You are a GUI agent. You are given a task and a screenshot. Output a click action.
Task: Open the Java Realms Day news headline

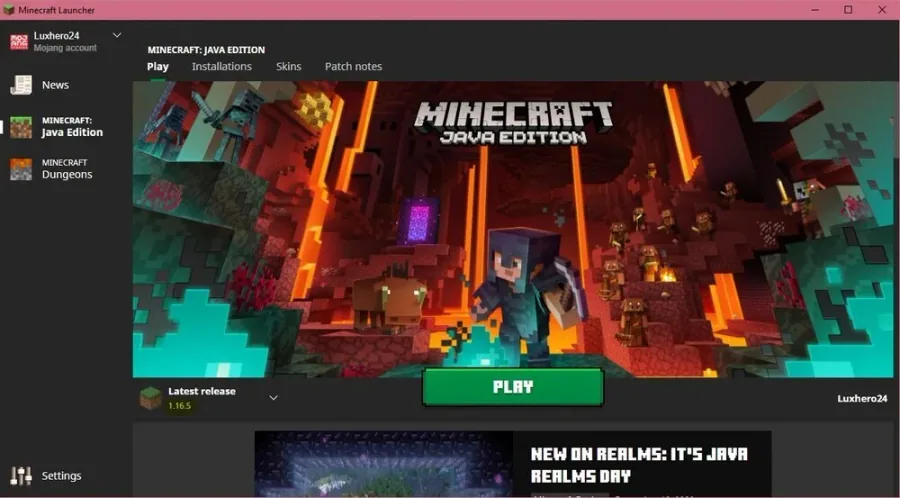[639, 465]
